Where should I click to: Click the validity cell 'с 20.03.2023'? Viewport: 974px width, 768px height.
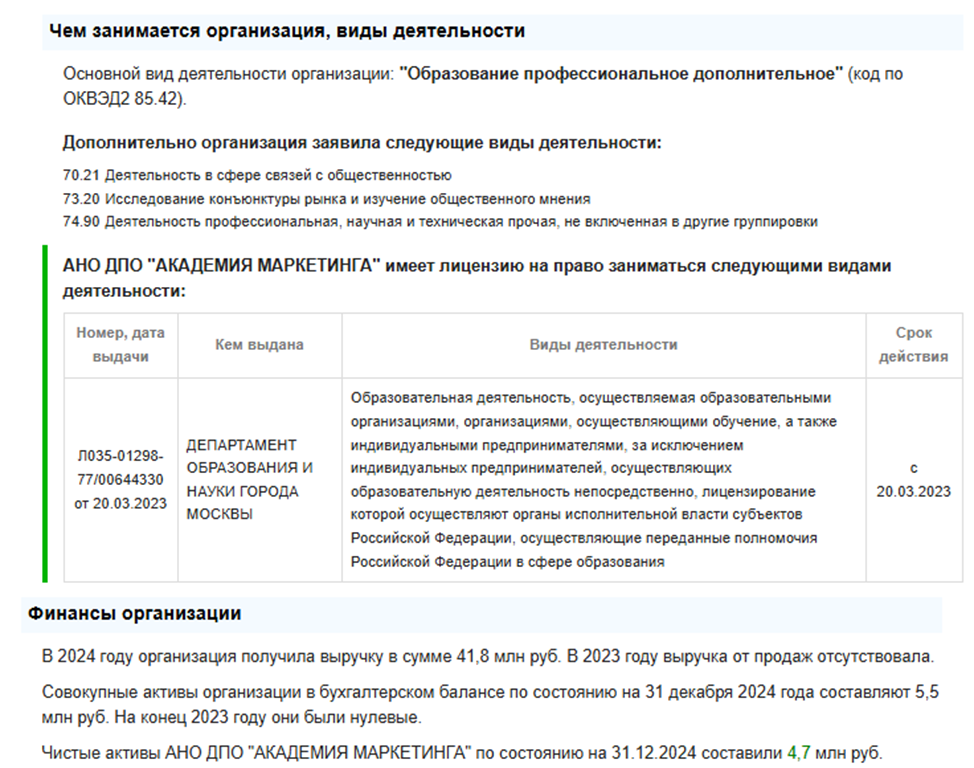click(x=914, y=480)
